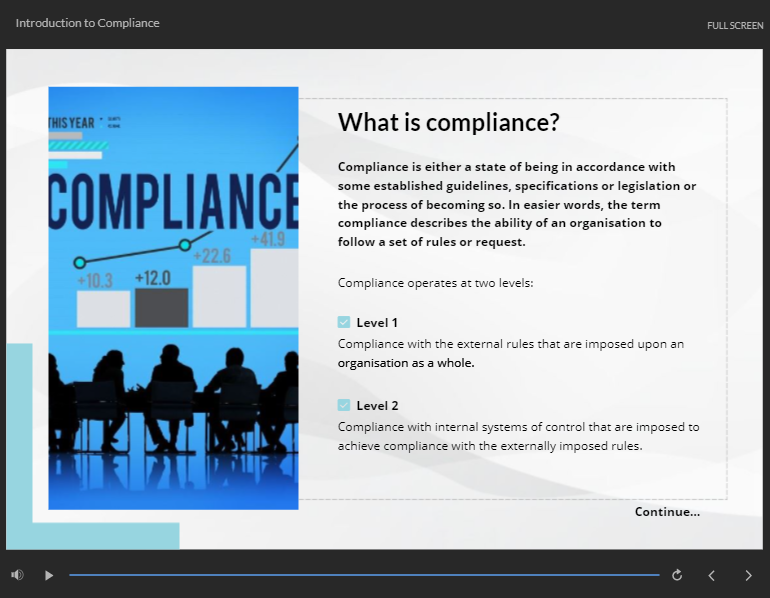Select the 'Level 2' label text

pos(377,405)
